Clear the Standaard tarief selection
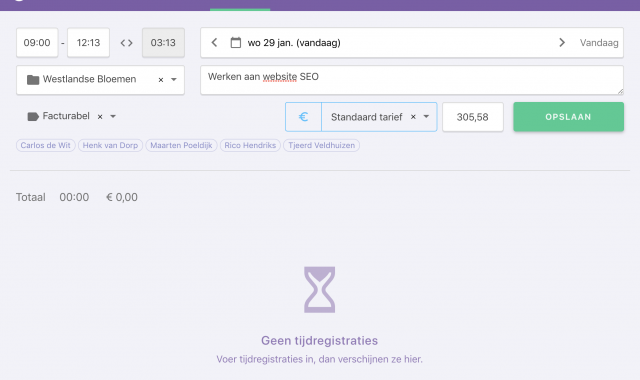This screenshot has width=640, height=380. click(413, 117)
